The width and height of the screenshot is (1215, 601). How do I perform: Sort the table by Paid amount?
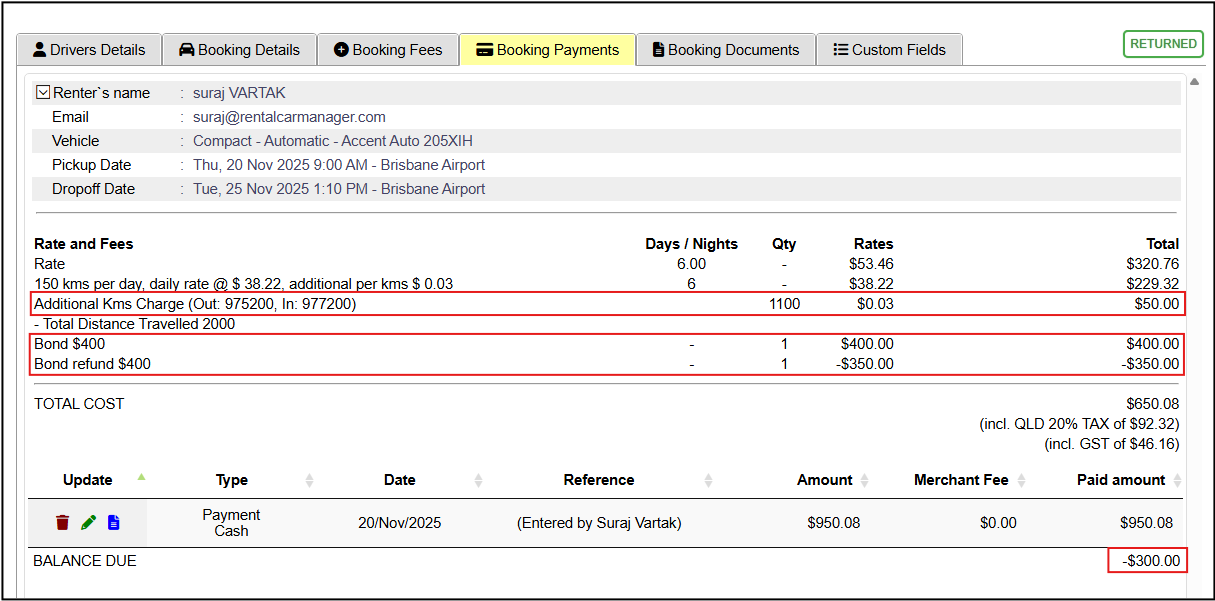point(1120,480)
